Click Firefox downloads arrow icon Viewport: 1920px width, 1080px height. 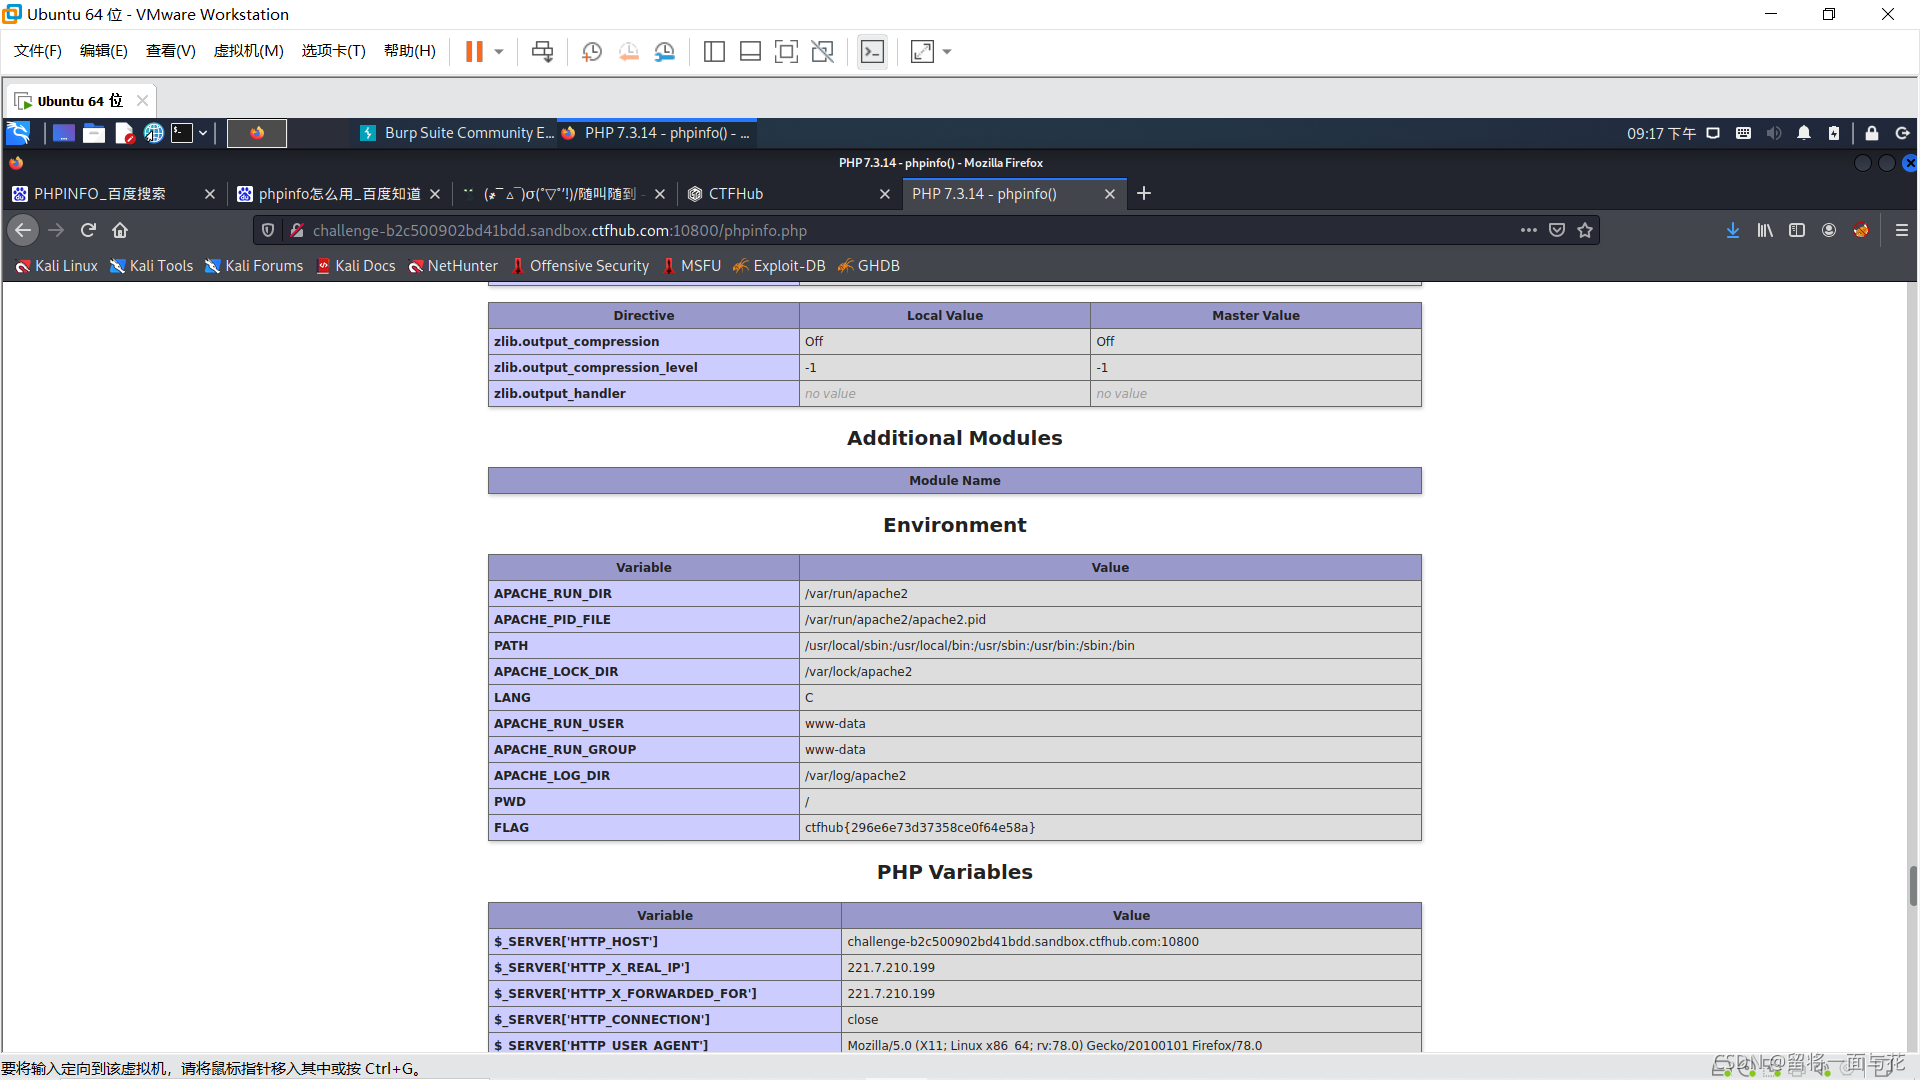1732,231
